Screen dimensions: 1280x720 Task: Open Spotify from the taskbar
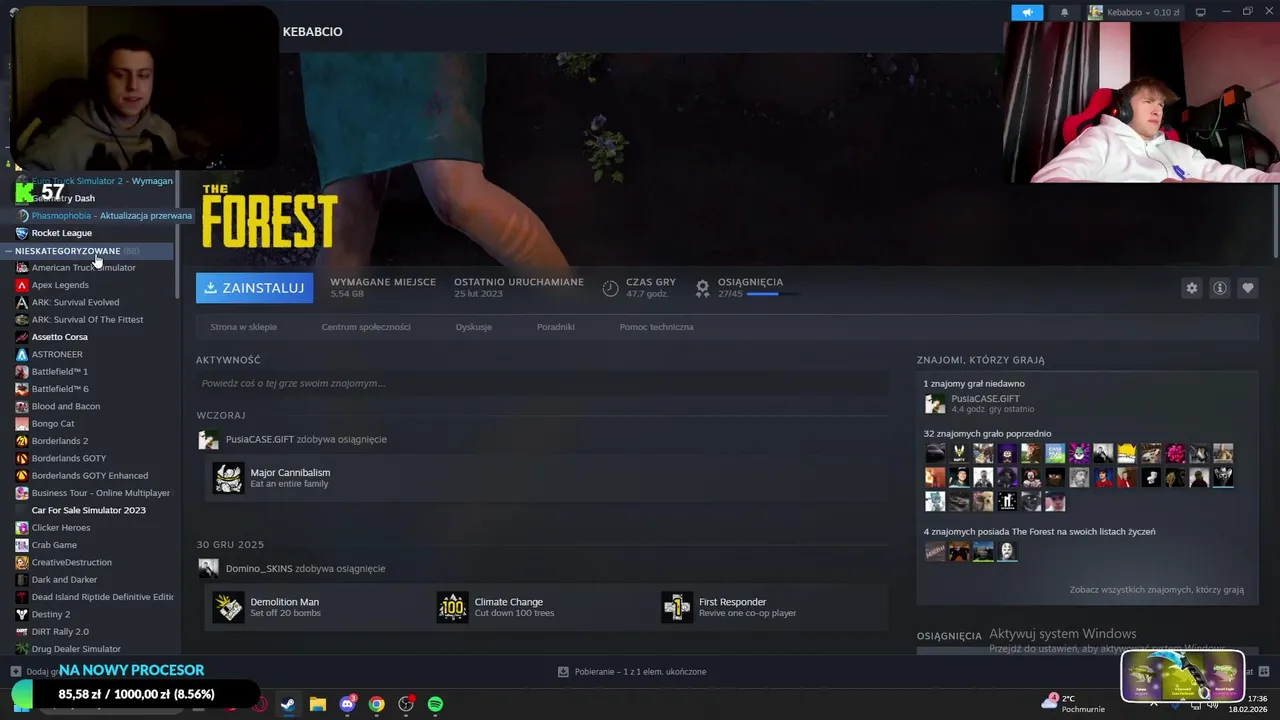[x=435, y=704]
